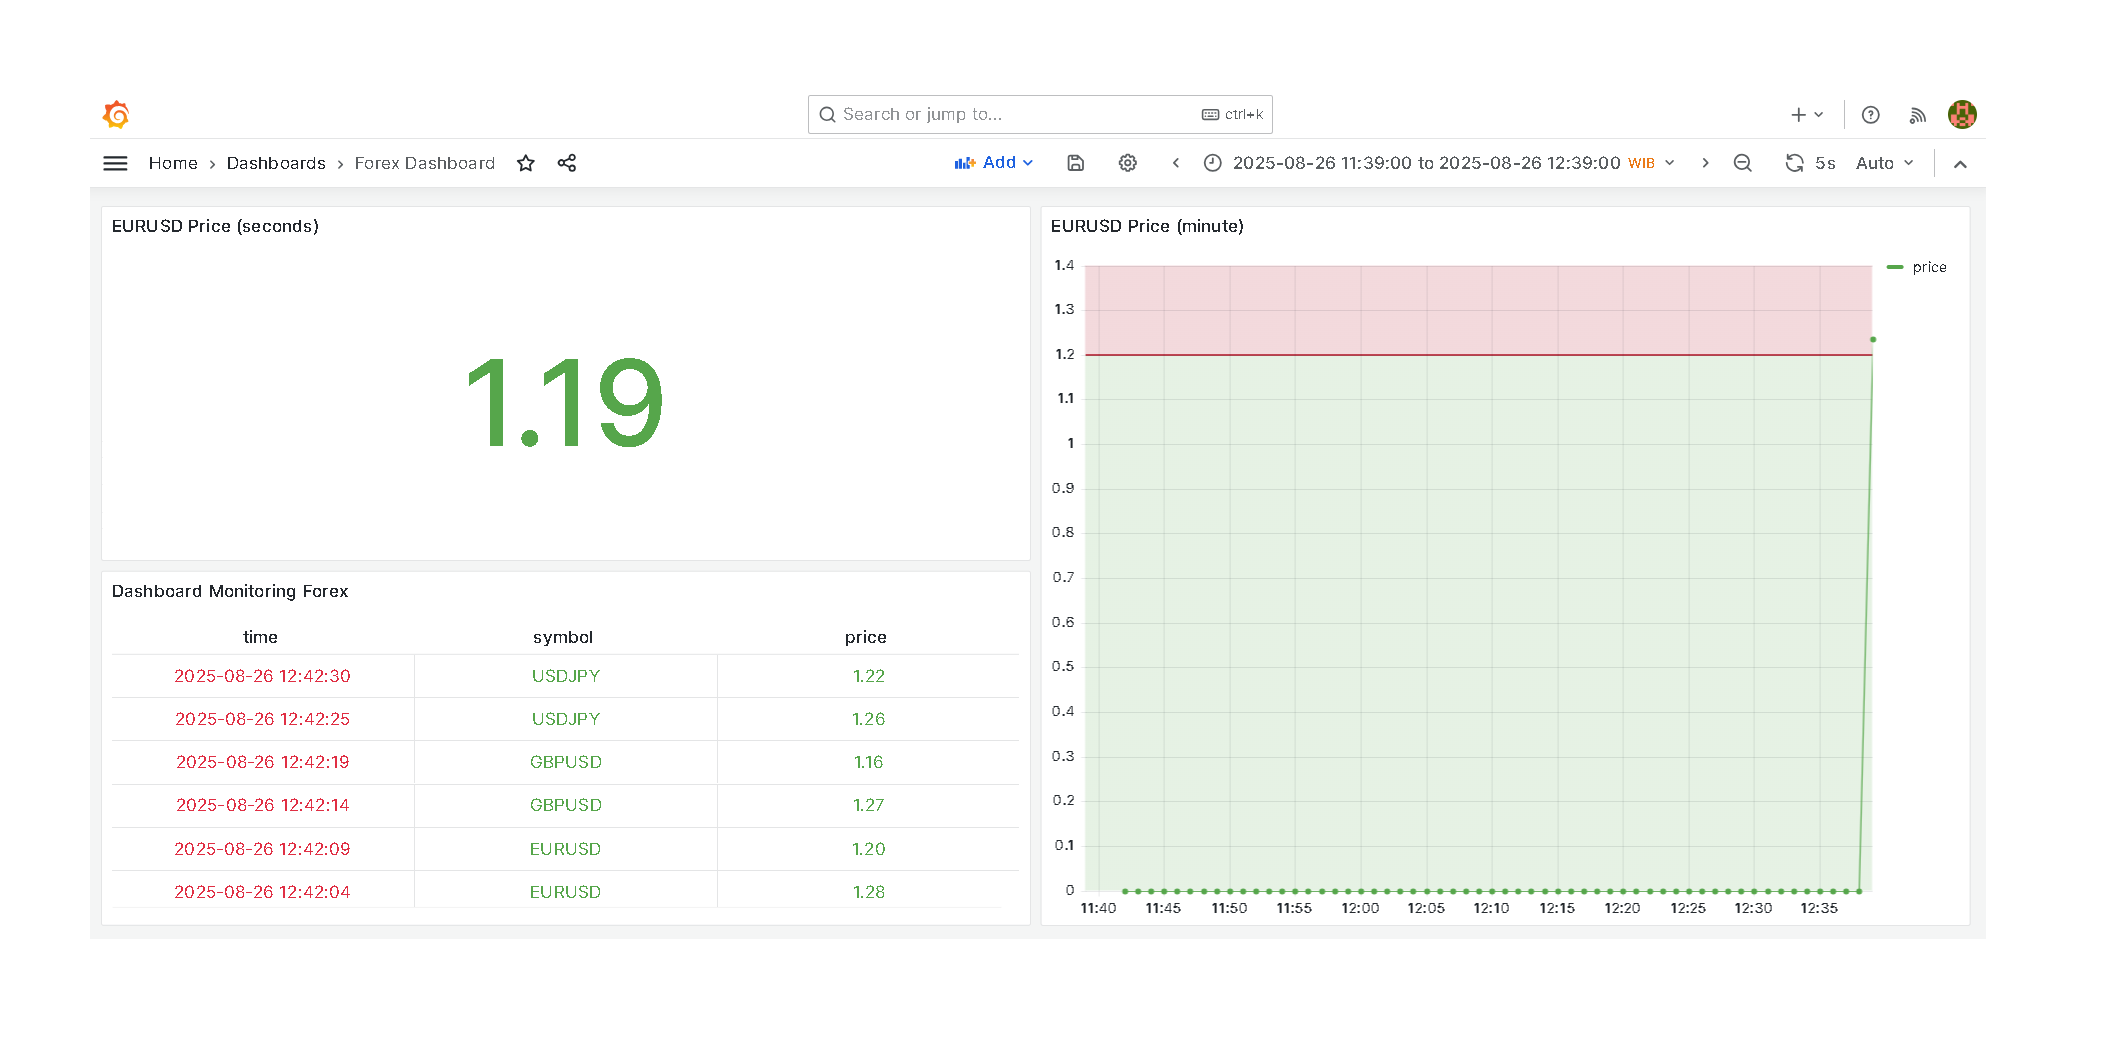
Task: Select time cell 2025-08-26 12:42:09
Action: (x=263, y=849)
